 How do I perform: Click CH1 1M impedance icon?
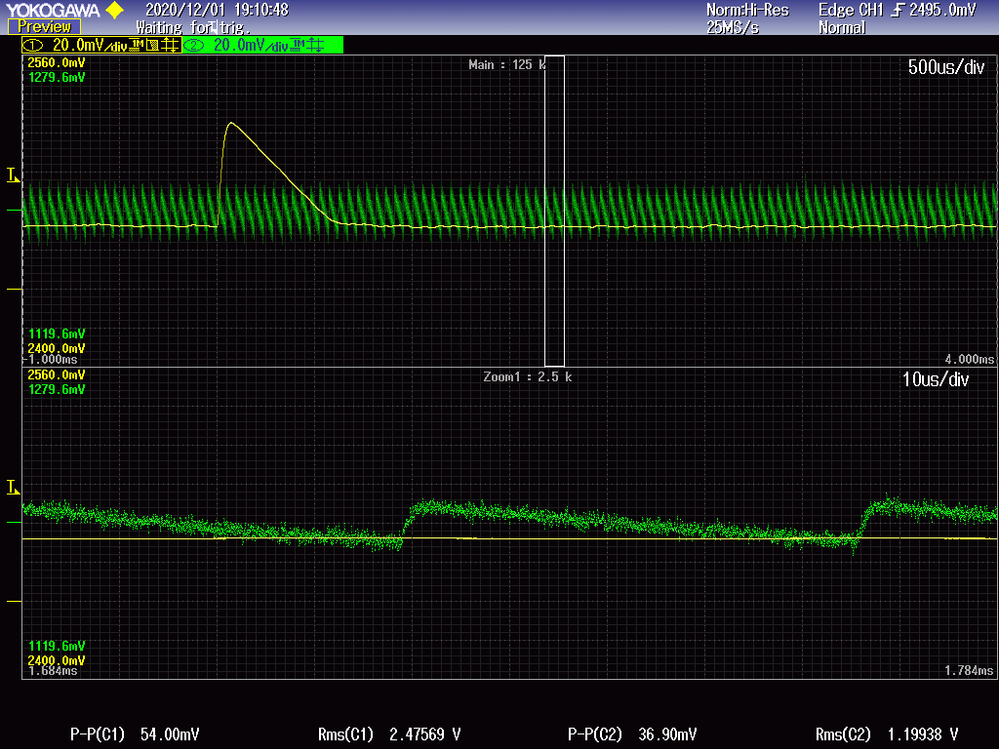(x=136, y=45)
